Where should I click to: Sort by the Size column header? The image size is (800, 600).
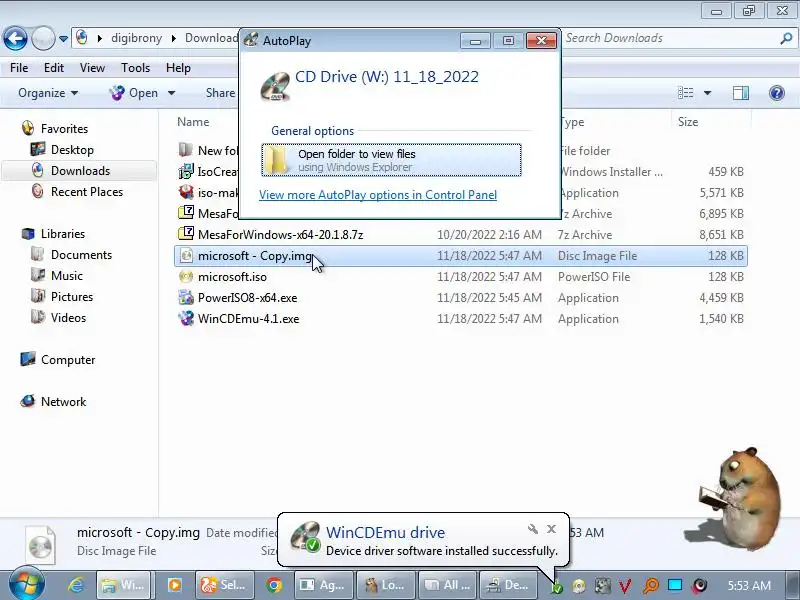click(x=688, y=122)
